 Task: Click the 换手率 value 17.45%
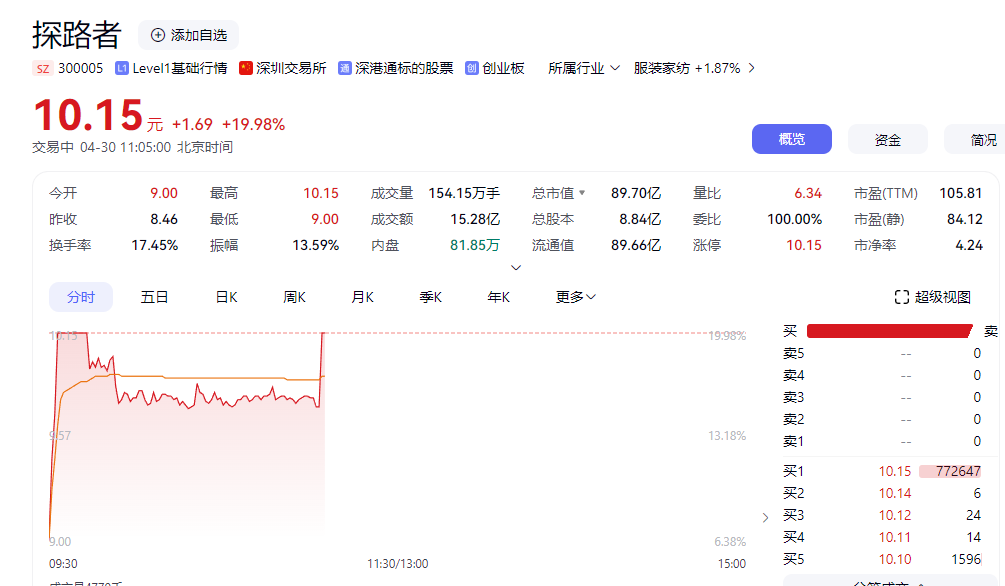(154, 245)
